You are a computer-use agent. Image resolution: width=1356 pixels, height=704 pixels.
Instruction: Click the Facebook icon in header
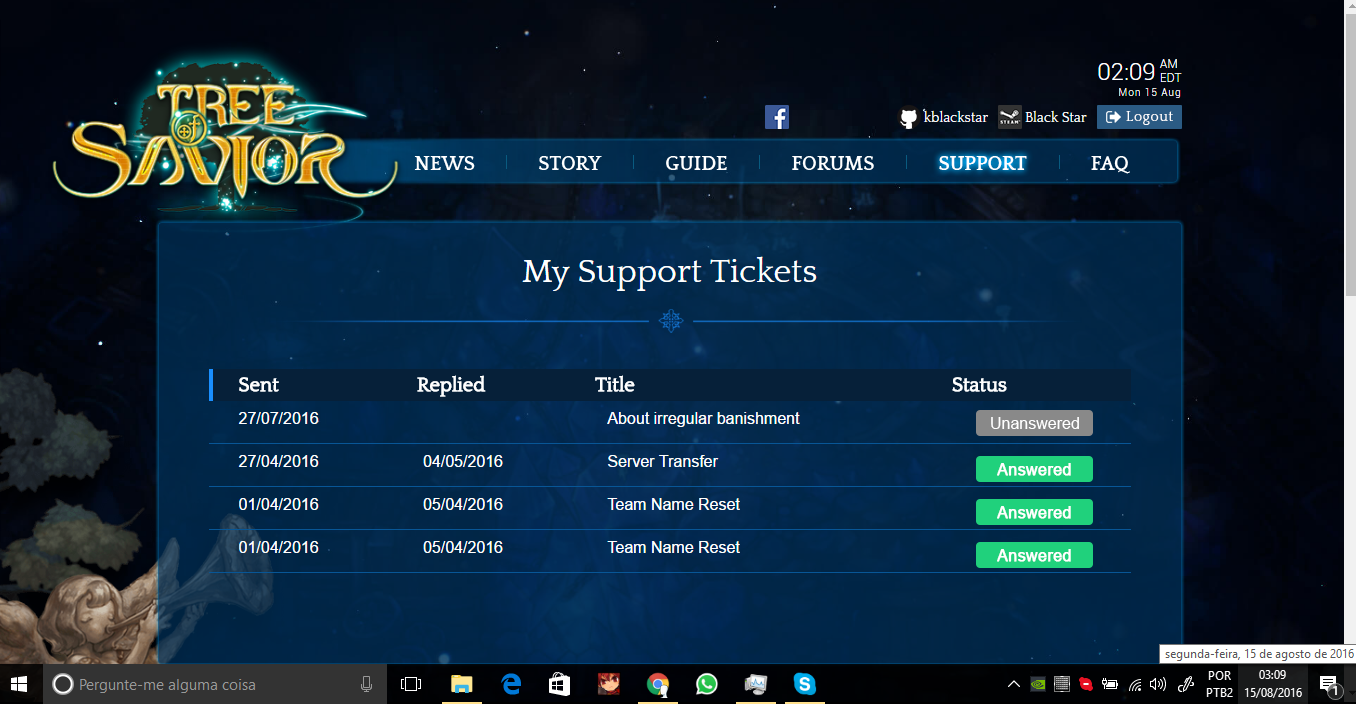point(777,117)
